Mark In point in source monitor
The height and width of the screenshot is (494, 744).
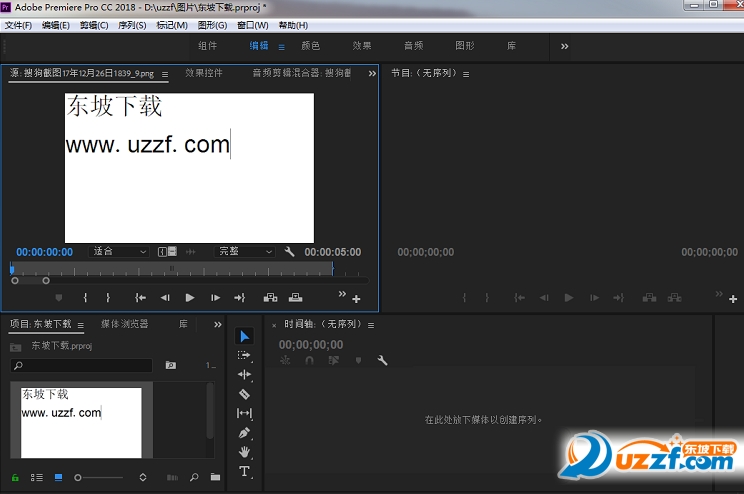(x=85, y=298)
